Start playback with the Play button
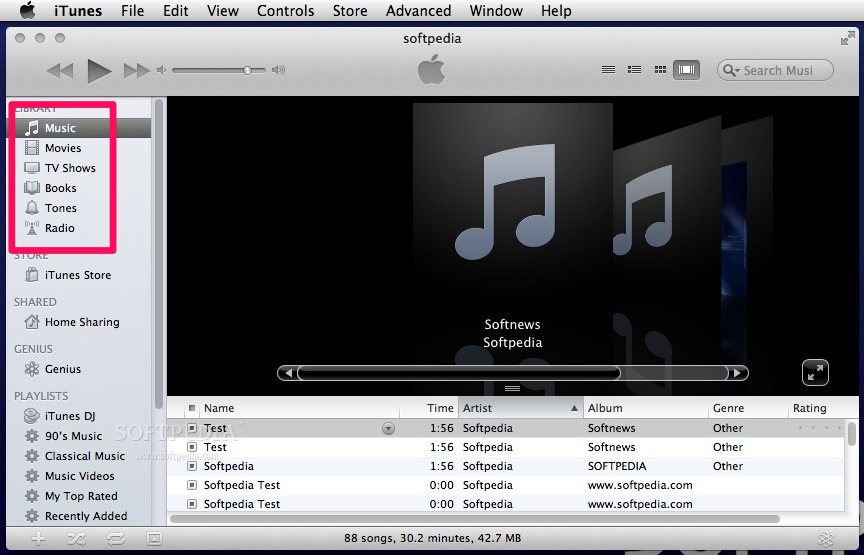The width and height of the screenshot is (864, 555). coord(99,71)
